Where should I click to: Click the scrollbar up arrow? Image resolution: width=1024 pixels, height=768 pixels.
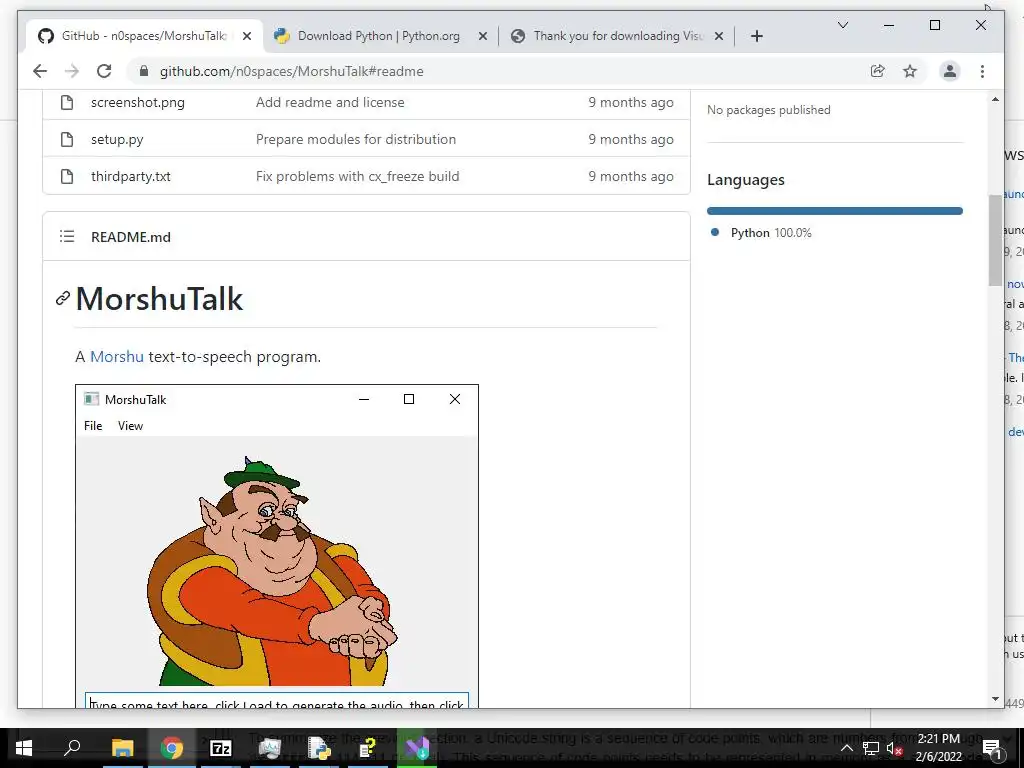coord(995,99)
